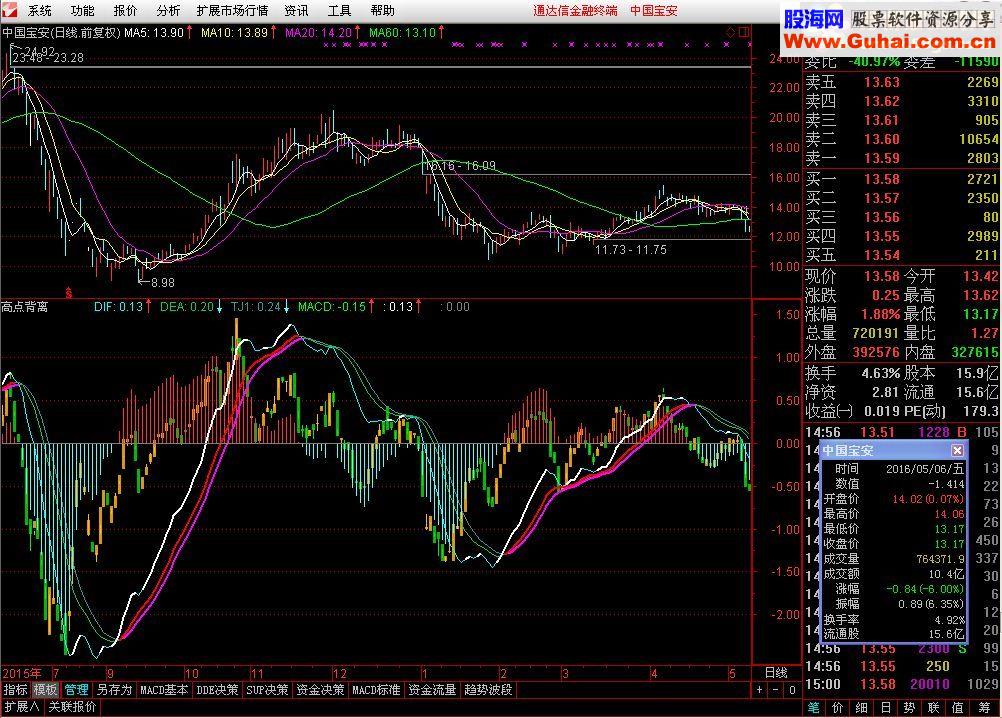1002x718 pixels.
Task: Open the 工具 menu
Action: (339, 11)
